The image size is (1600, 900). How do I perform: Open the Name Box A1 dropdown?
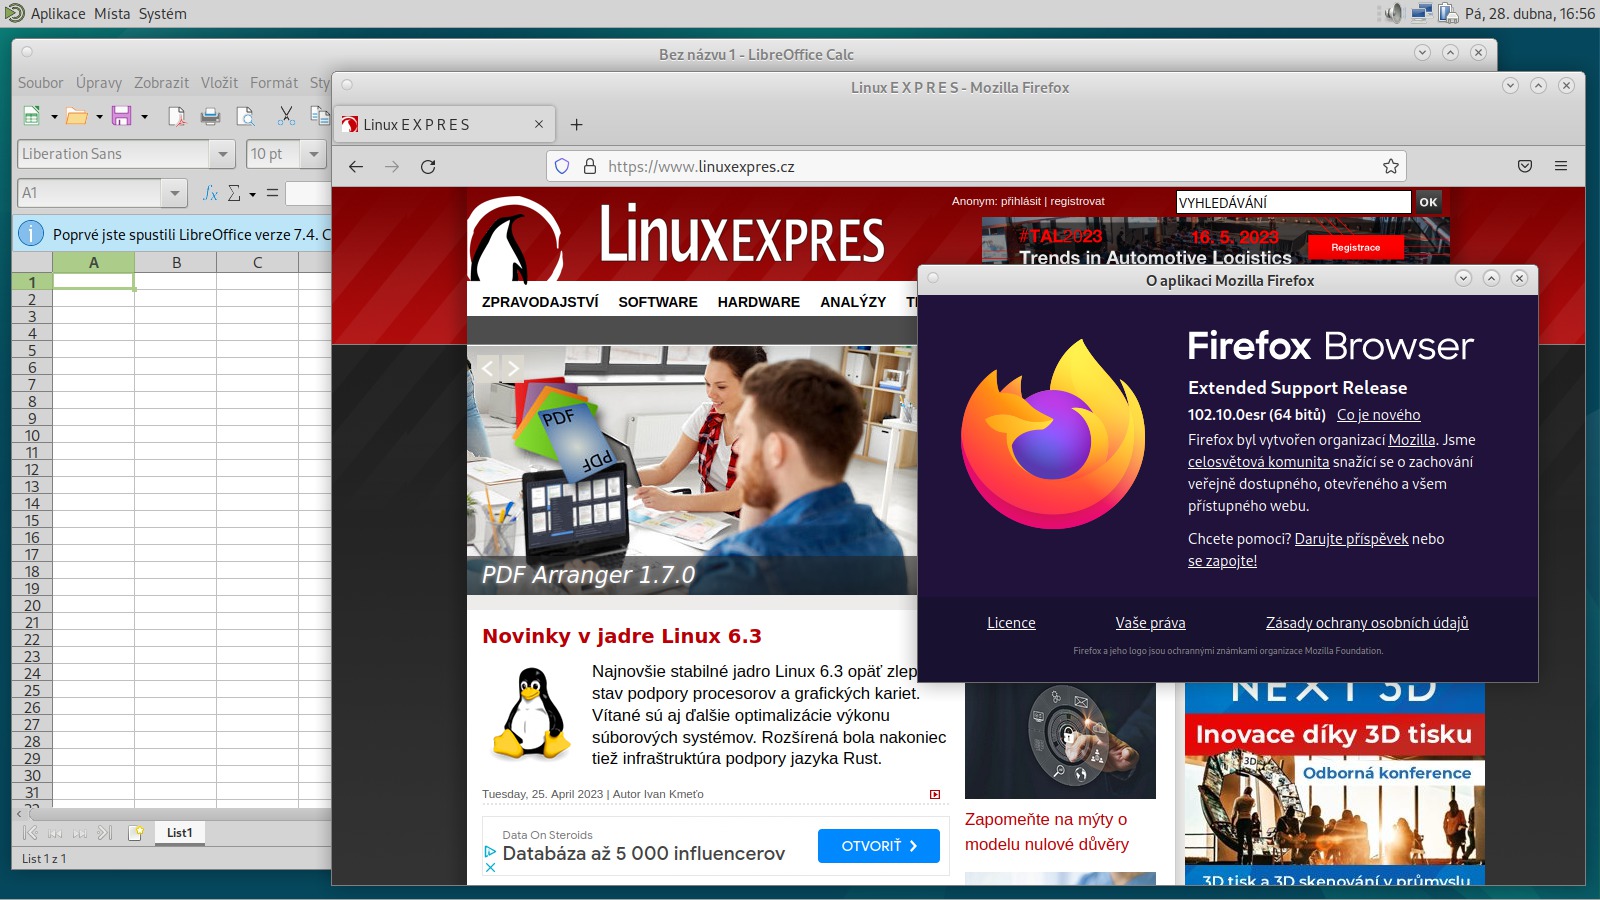[175, 193]
